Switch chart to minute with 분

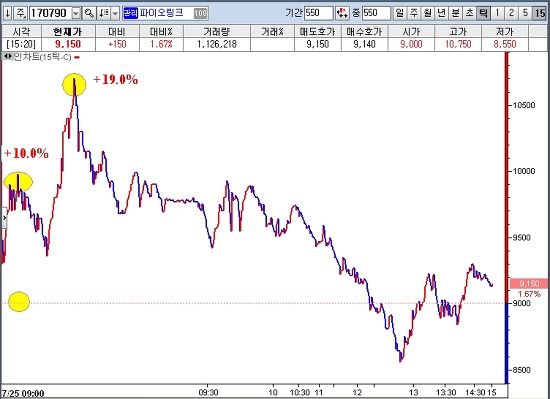455,13
